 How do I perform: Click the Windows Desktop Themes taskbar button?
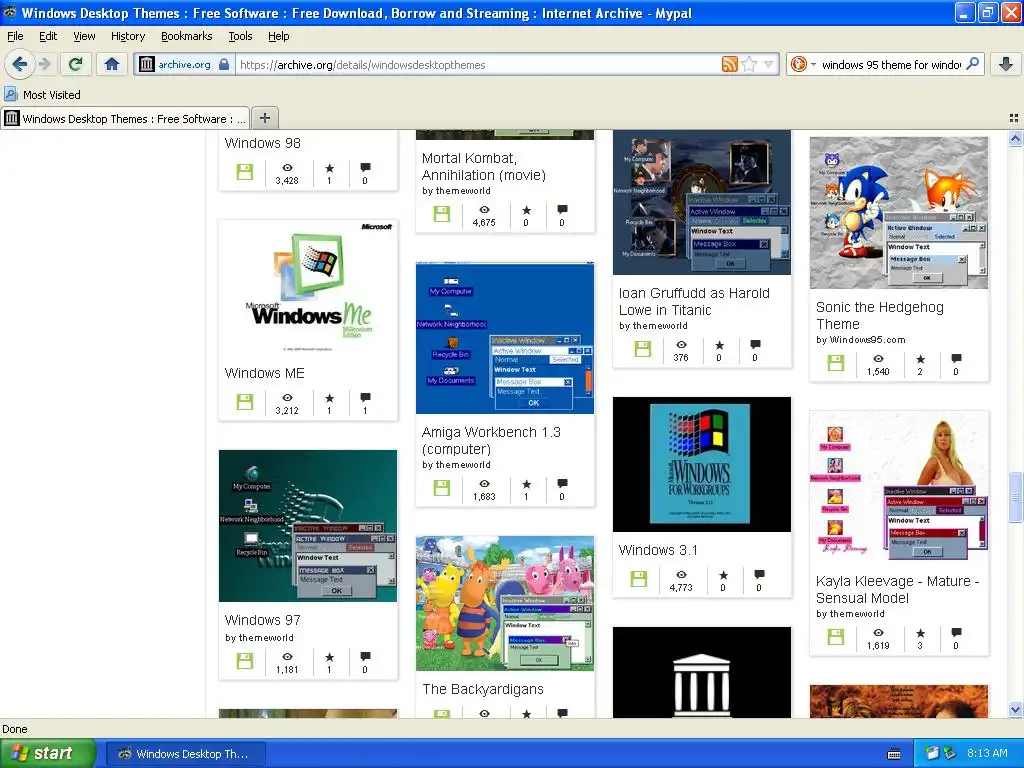click(x=185, y=754)
